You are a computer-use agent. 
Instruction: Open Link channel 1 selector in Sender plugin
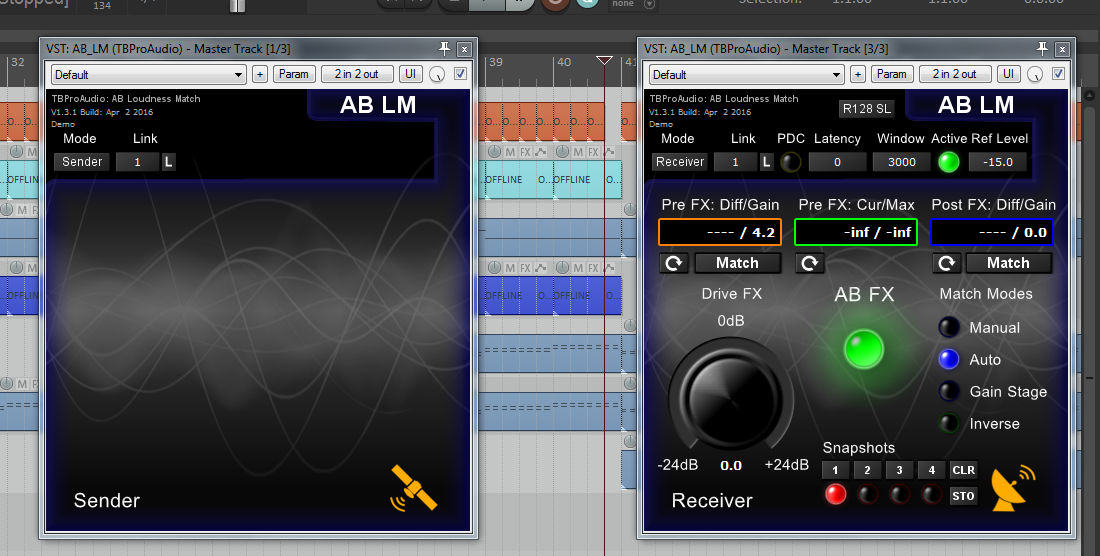pyautogui.click(x=138, y=162)
